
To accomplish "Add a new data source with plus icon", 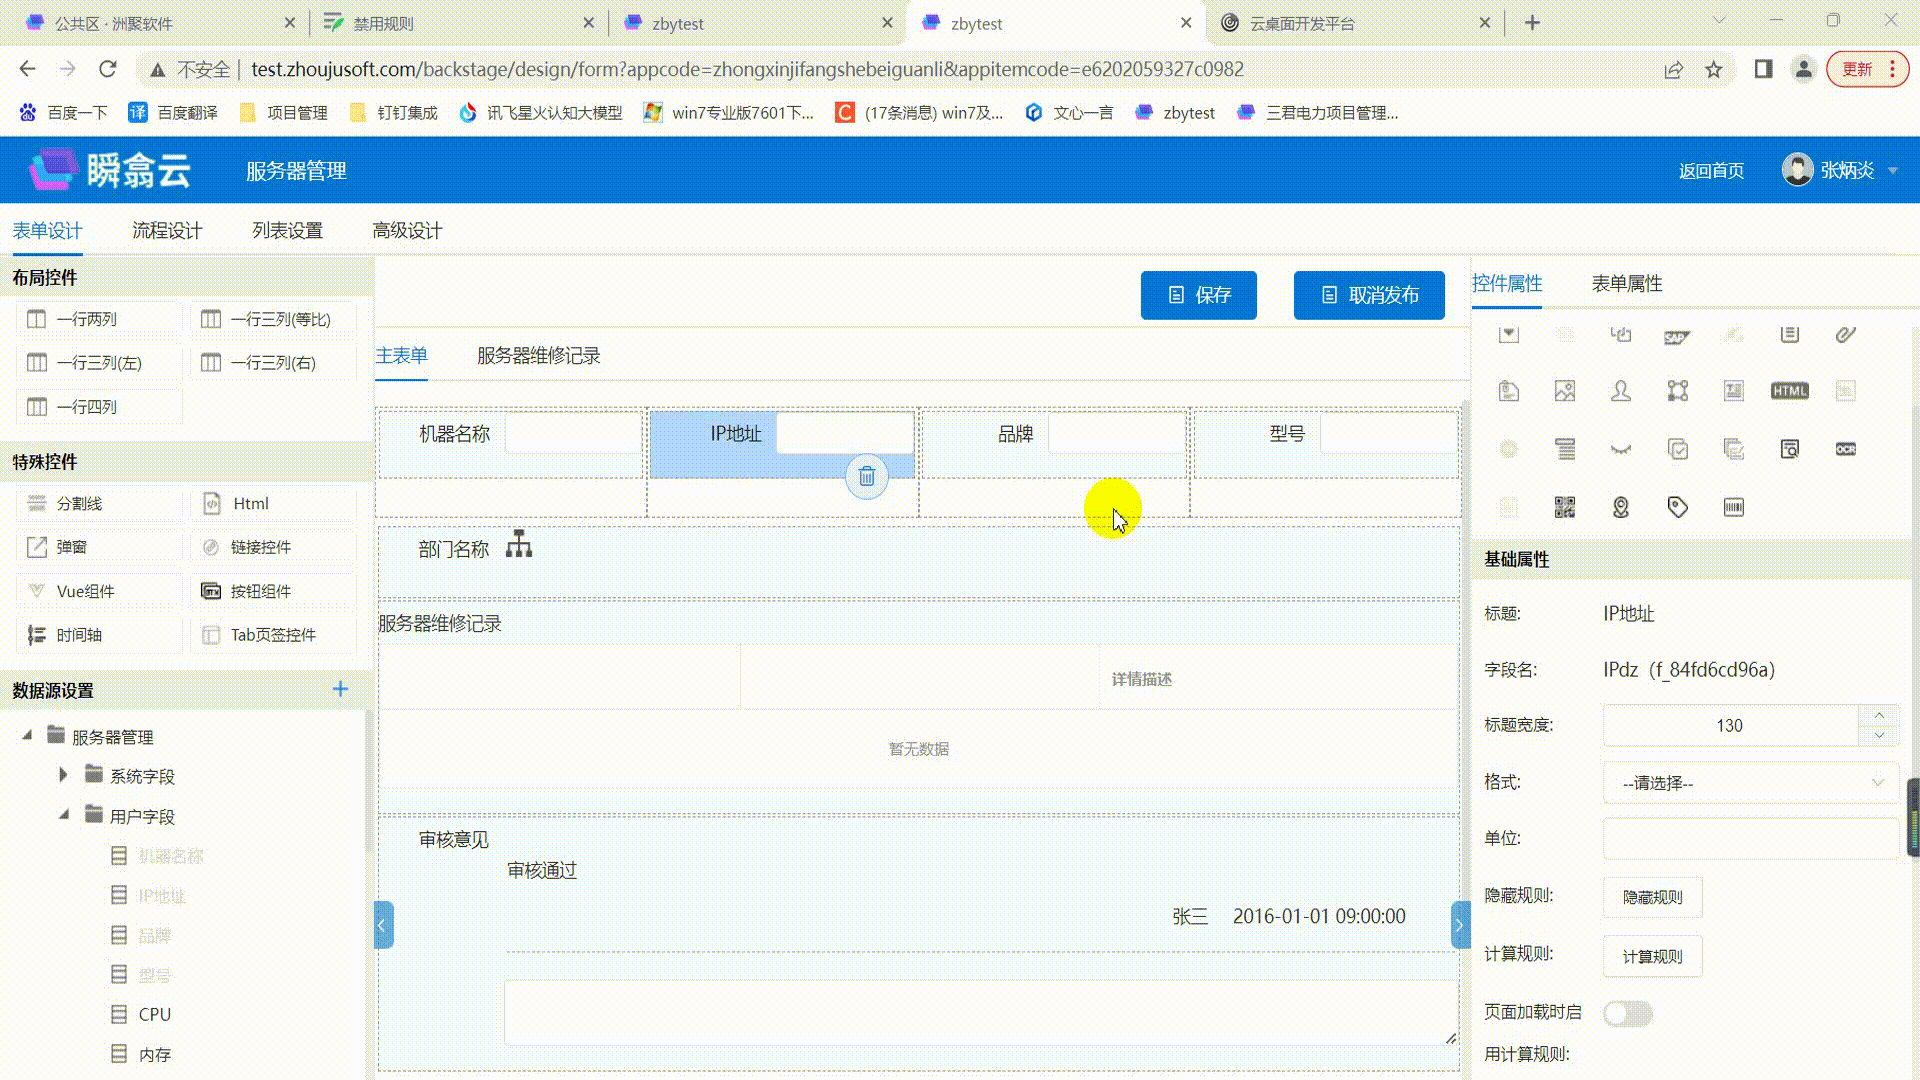I will point(340,689).
